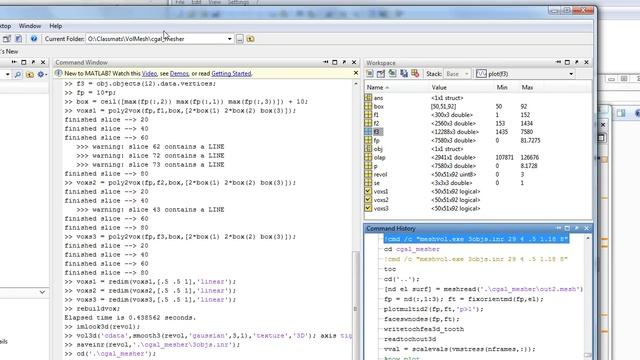
Task: Open the Getting Started link
Action: 231,73
